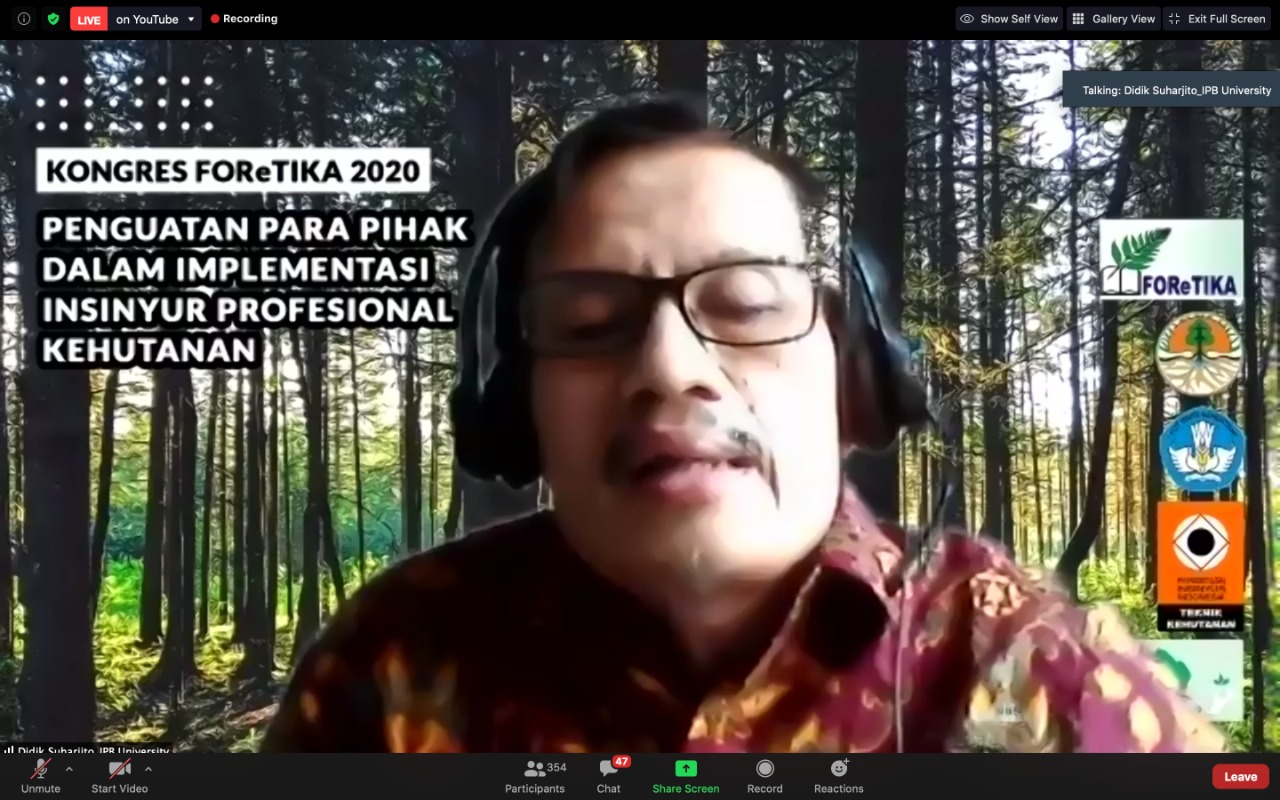Screen dimensions: 1280x800
Task: Expand the on YouTube live dropdown
Action: pos(191,19)
